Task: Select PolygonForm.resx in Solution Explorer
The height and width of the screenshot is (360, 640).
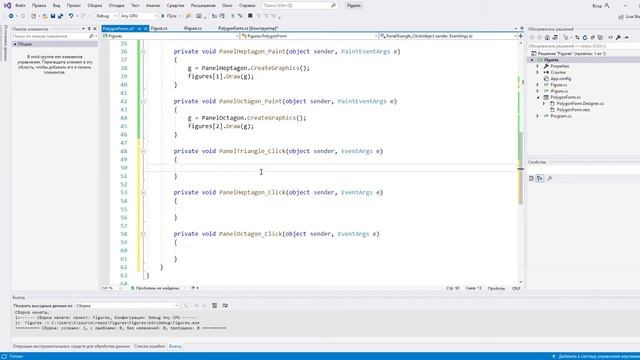Action: click(x=573, y=110)
